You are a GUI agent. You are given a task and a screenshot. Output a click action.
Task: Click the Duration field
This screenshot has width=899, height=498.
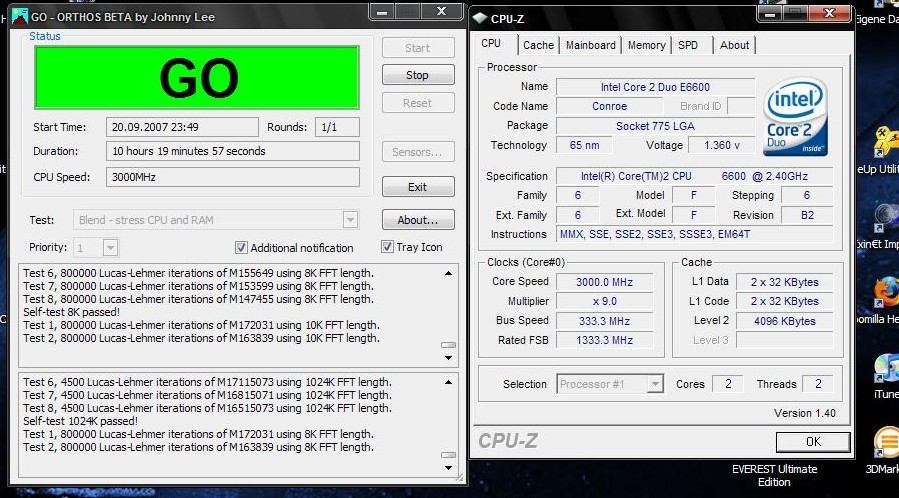point(233,151)
